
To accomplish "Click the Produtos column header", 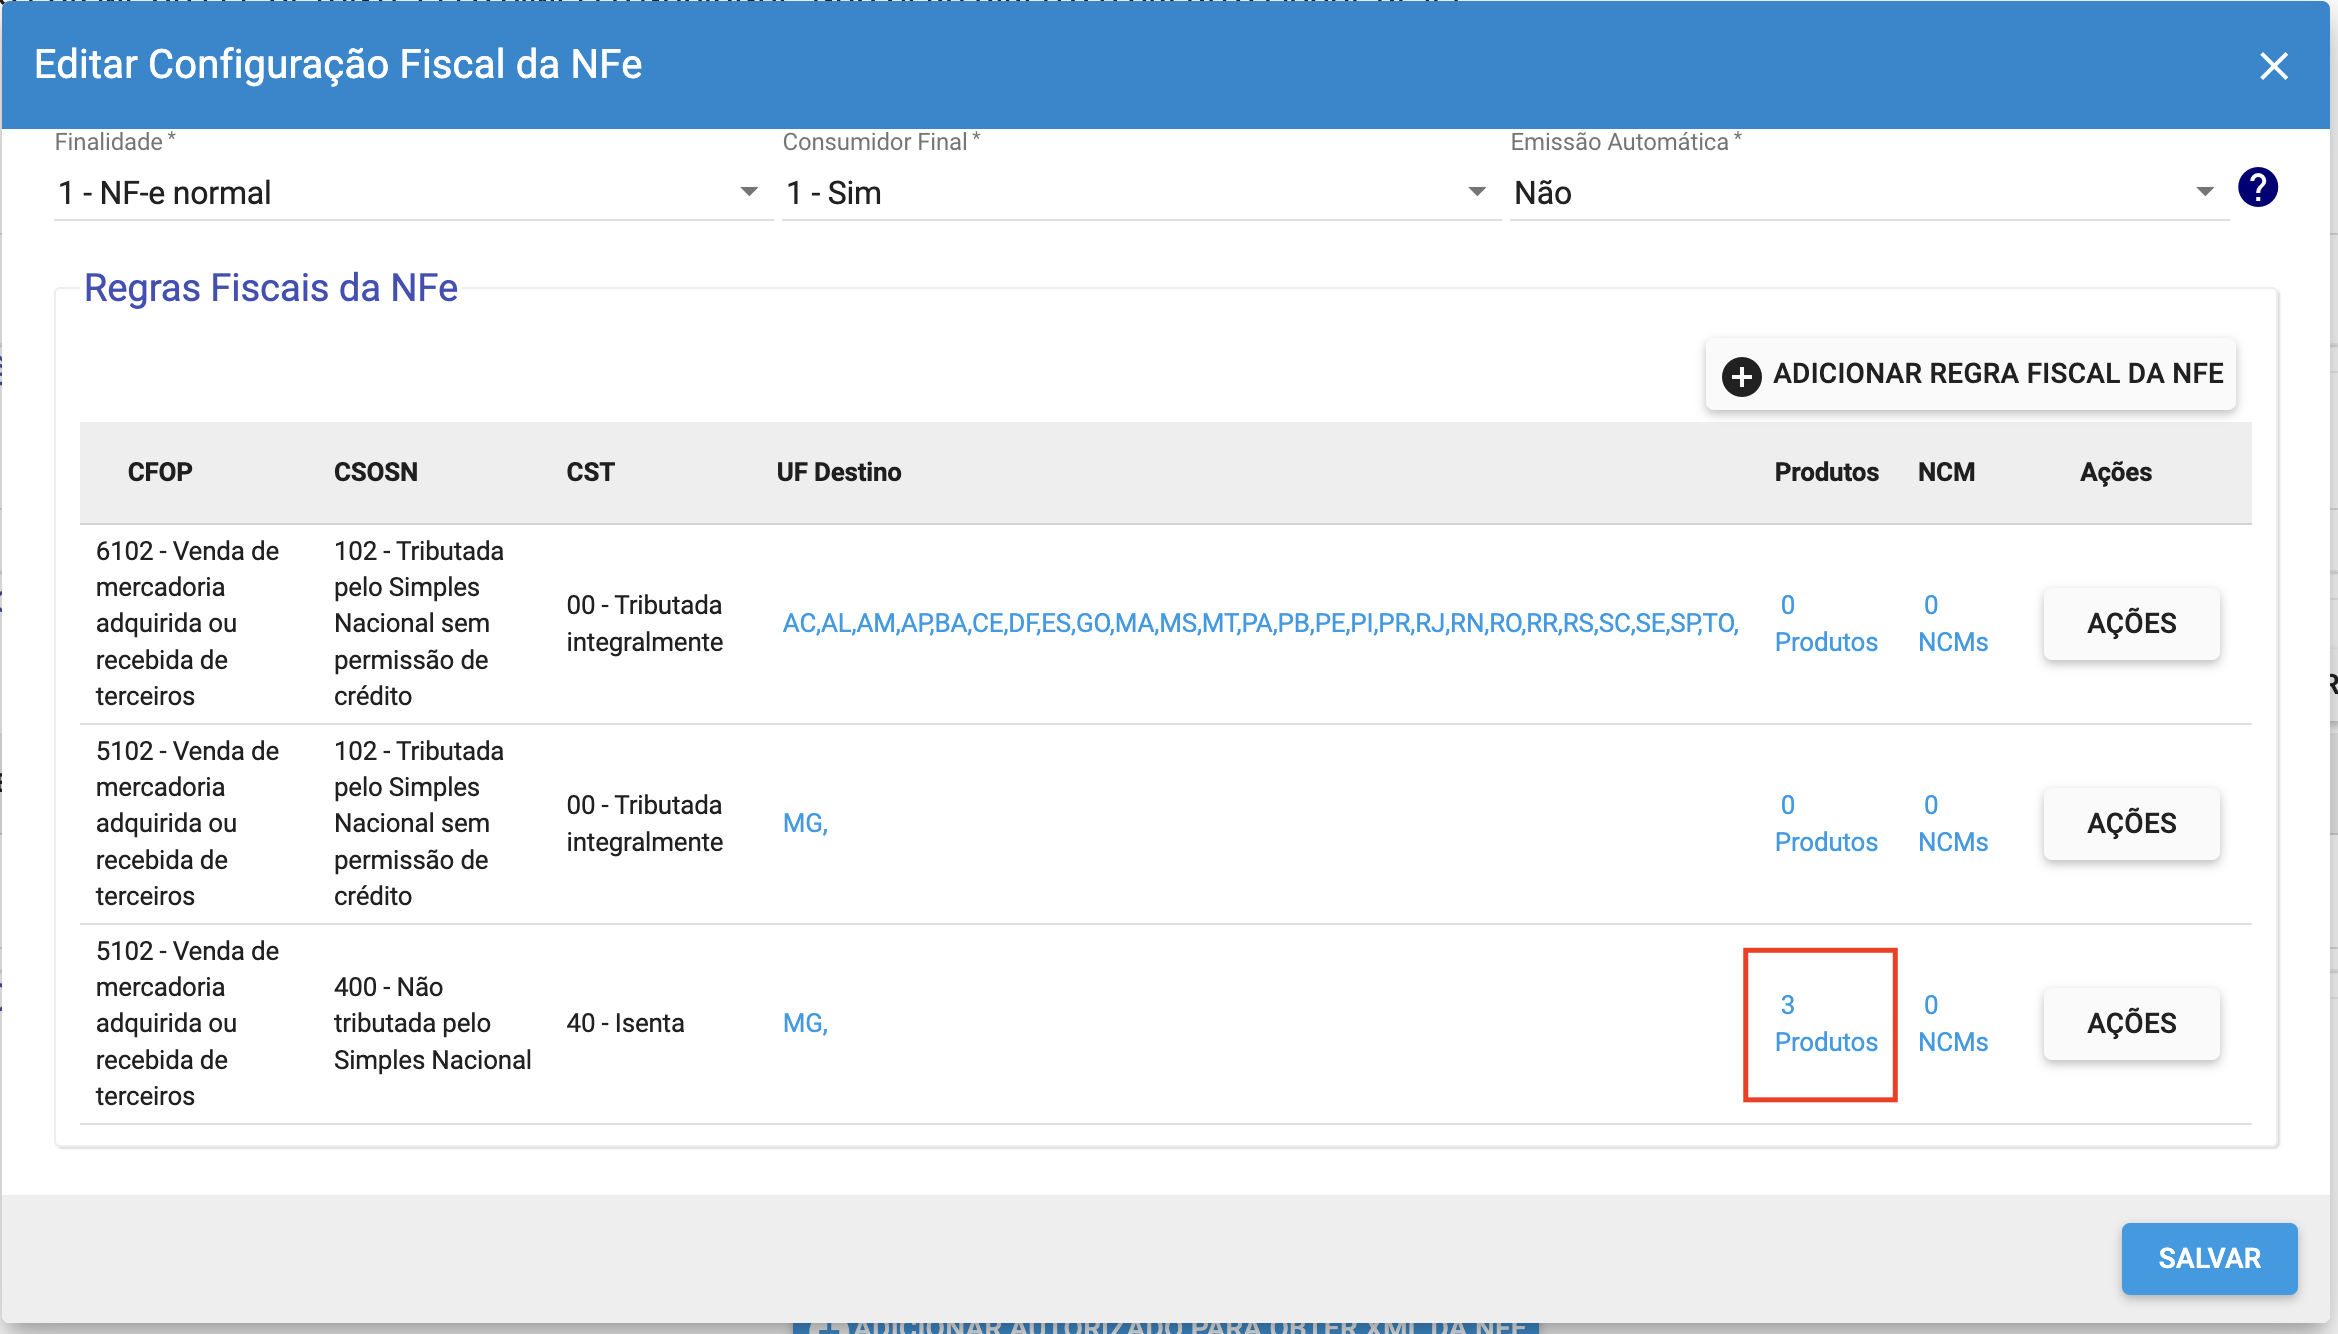I will 1826,472.
